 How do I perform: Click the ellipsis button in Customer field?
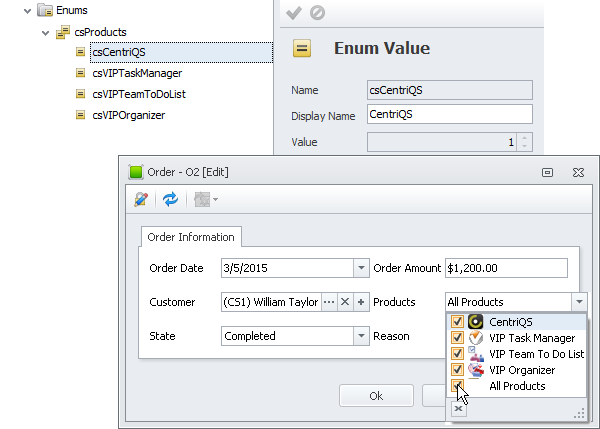(x=329, y=302)
